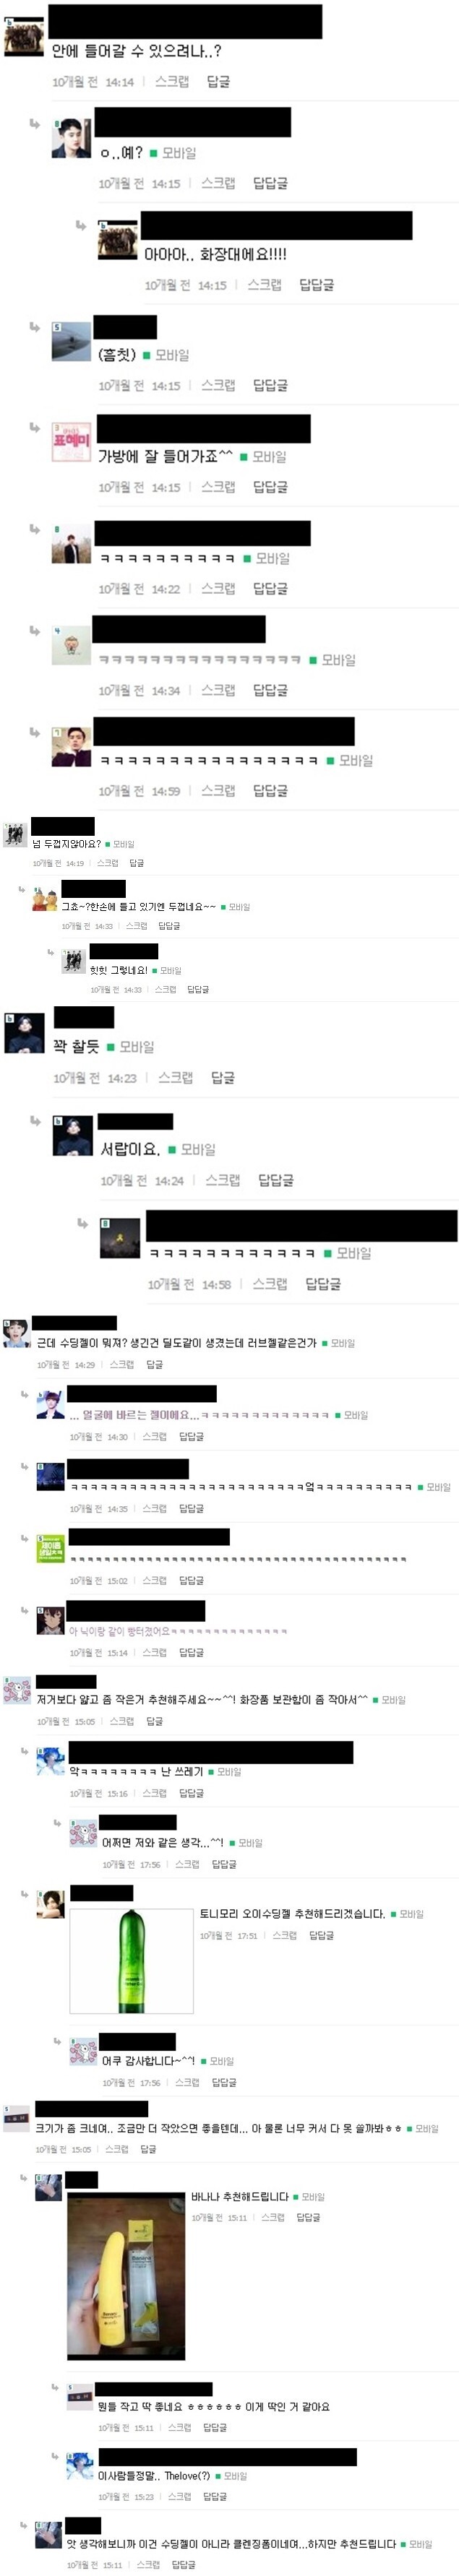Click 스크랩 beside the 토니모리 오이수딩젤 recommendation
This screenshot has width=459, height=2576.
click(284, 1936)
